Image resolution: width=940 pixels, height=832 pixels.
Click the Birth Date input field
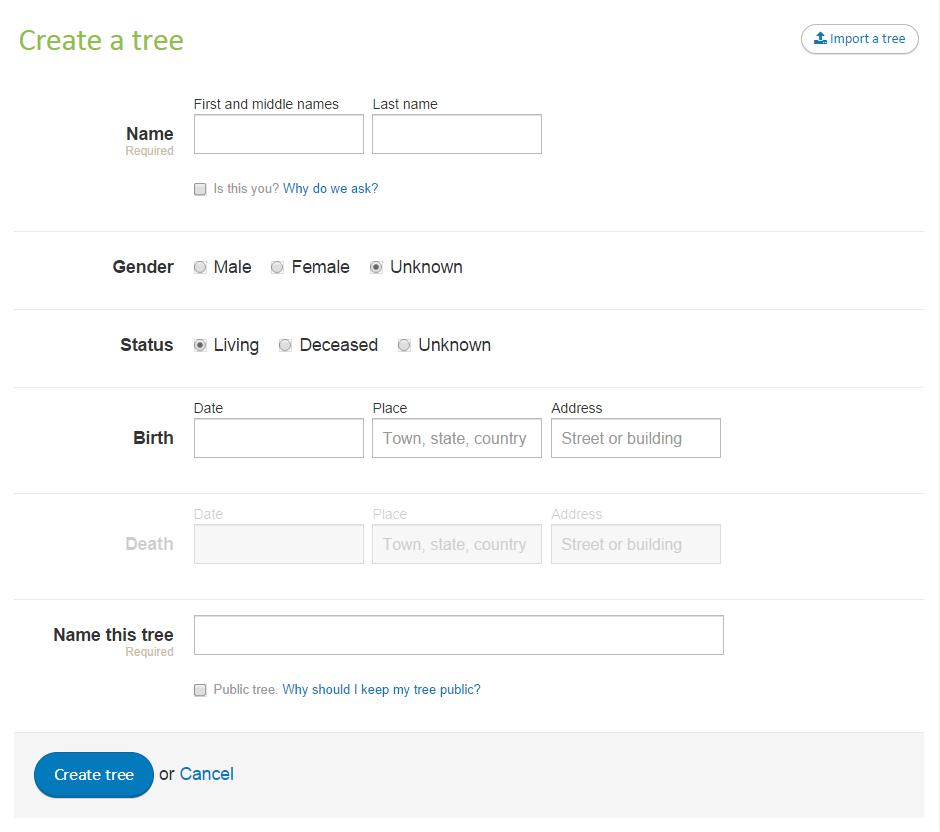click(279, 438)
